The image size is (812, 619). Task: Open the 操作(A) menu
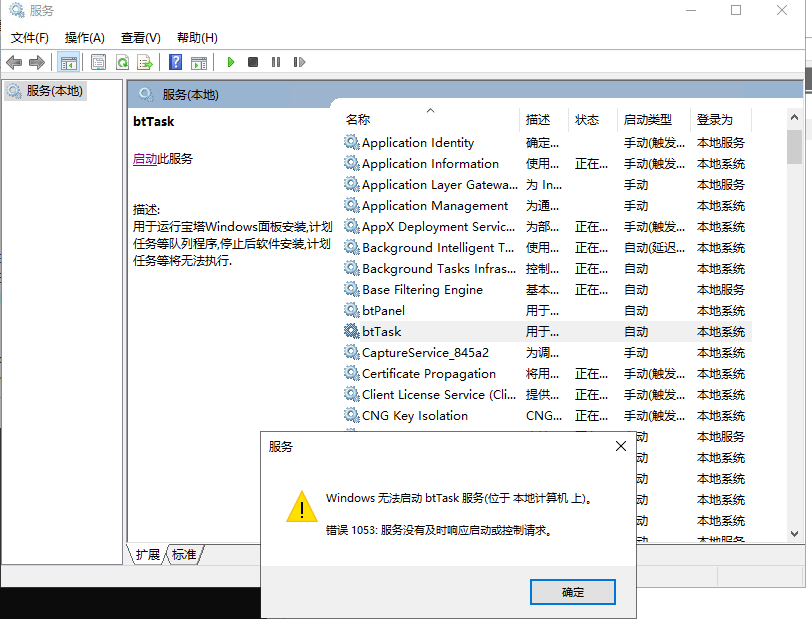[x=84, y=38]
